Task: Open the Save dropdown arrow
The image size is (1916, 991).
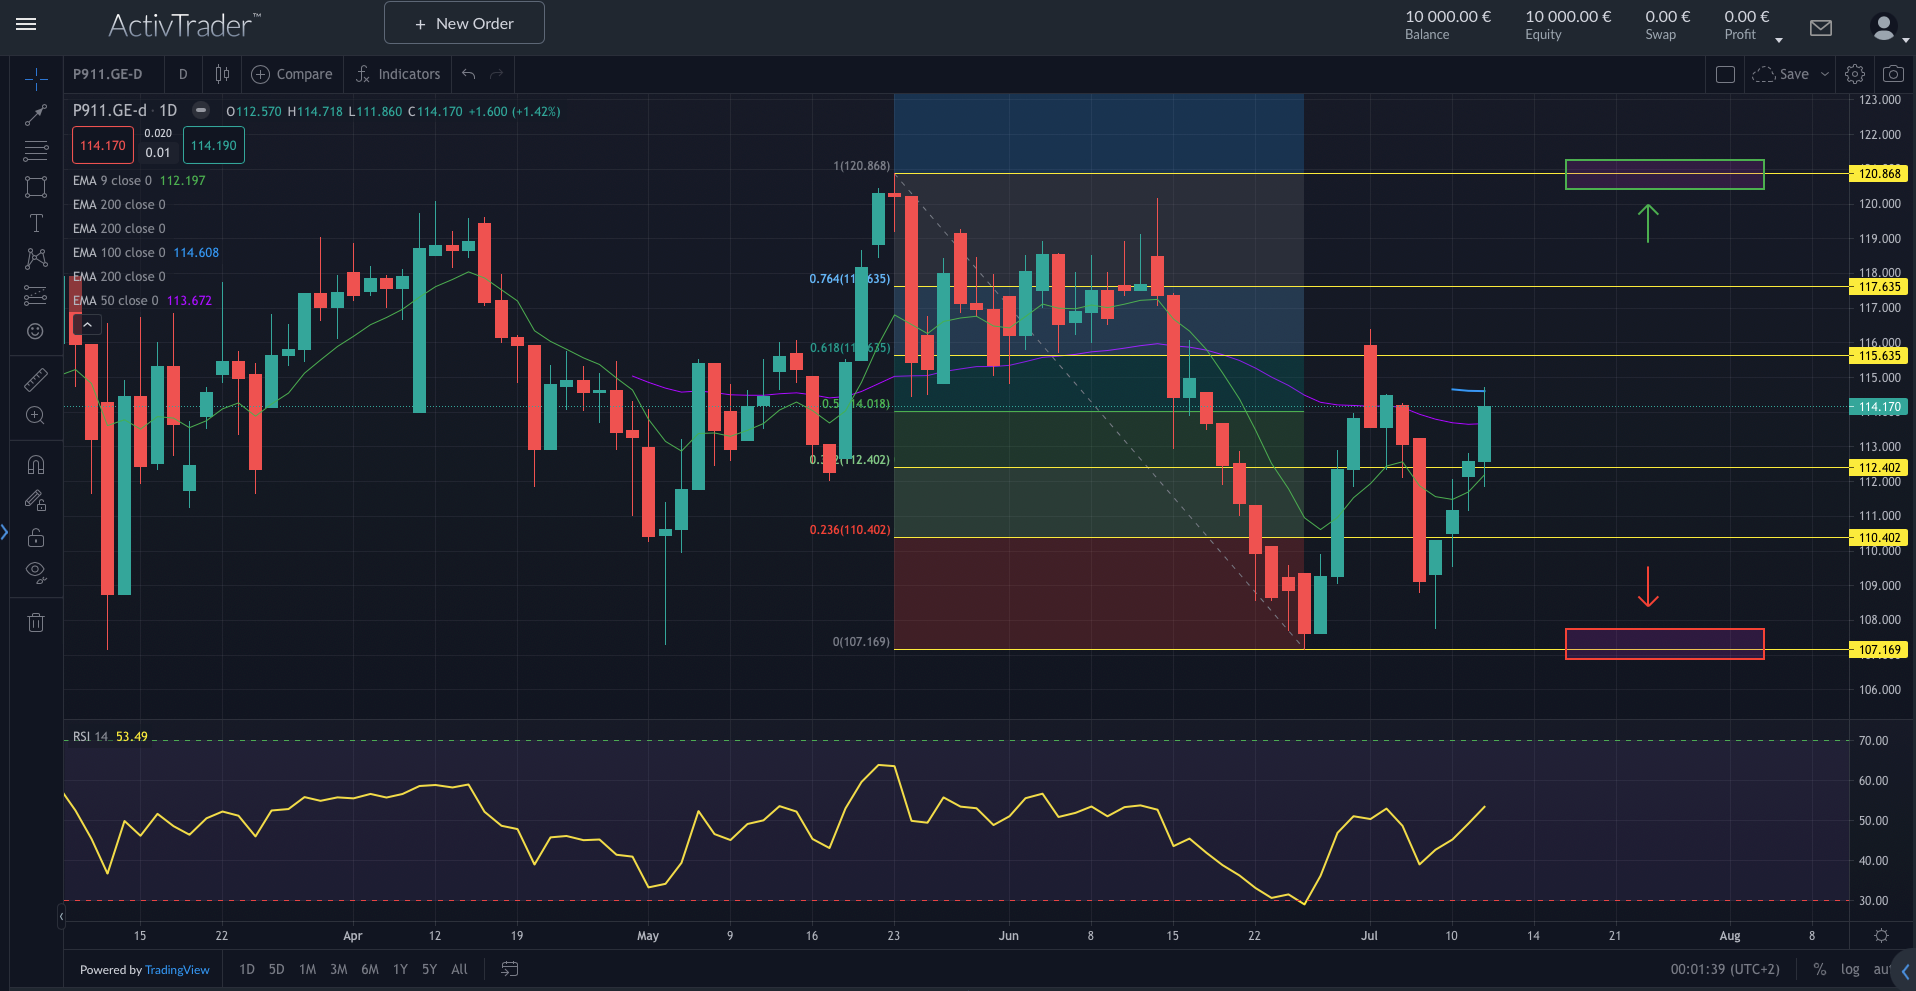Action: click(1825, 74)
